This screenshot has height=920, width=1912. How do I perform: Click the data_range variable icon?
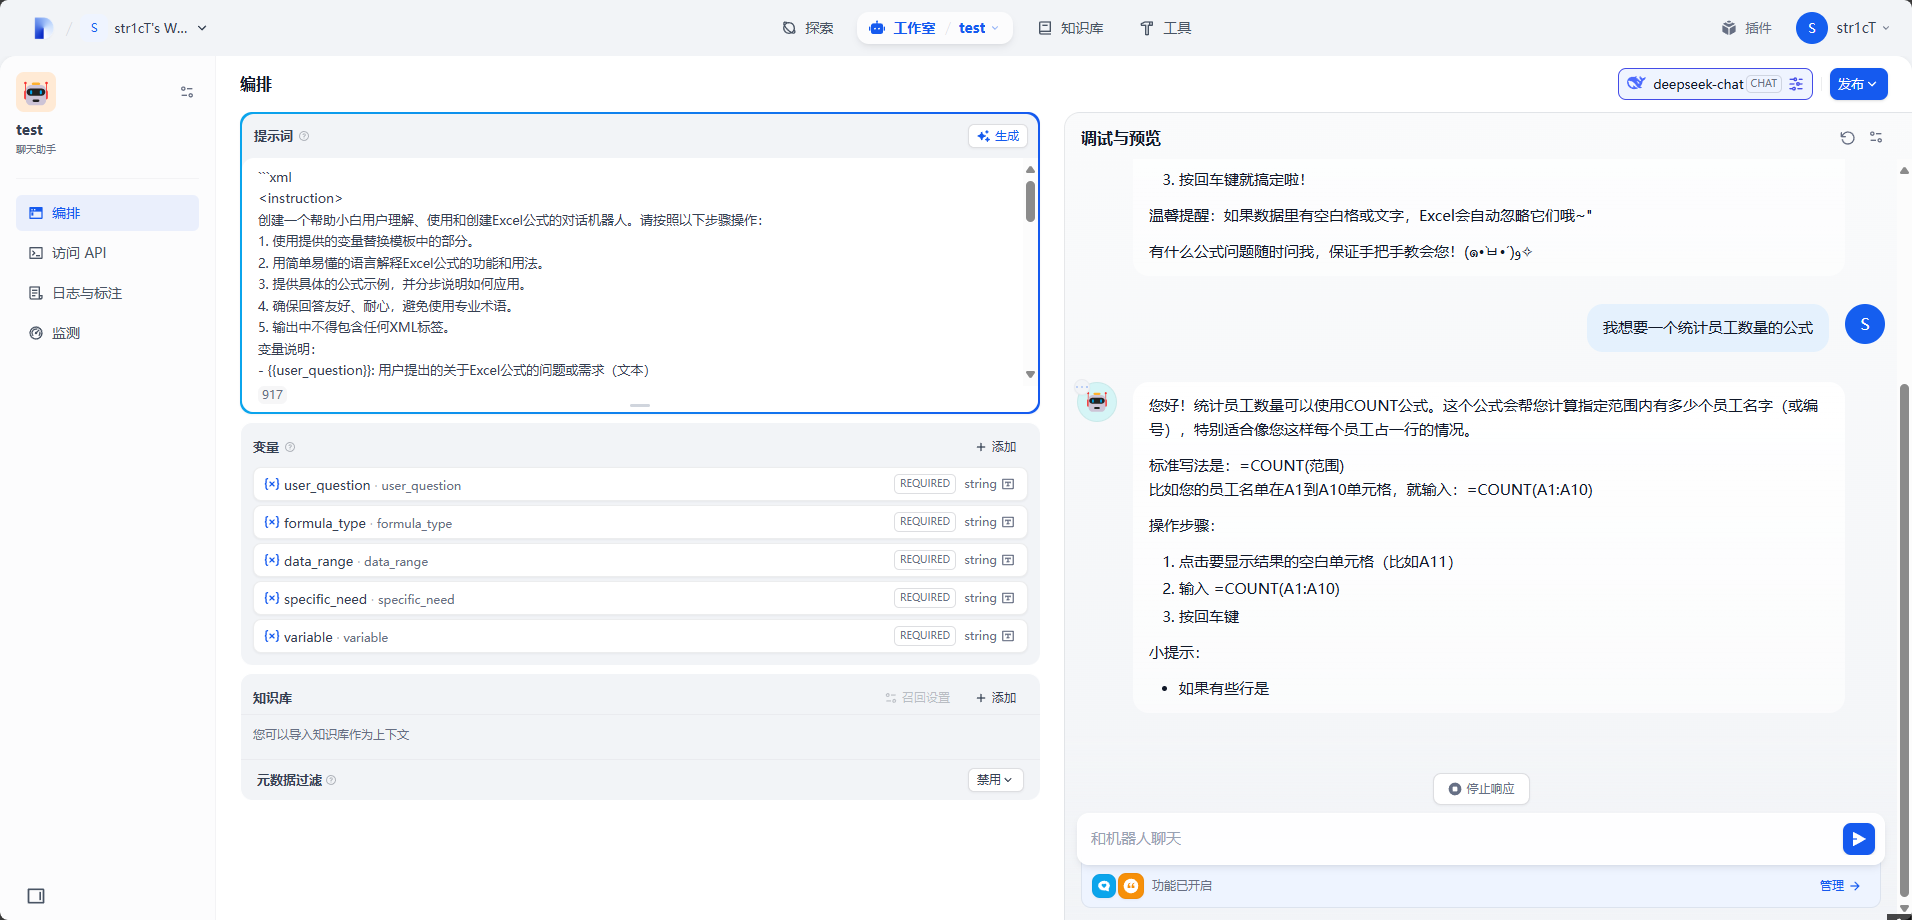coord(272,560)
